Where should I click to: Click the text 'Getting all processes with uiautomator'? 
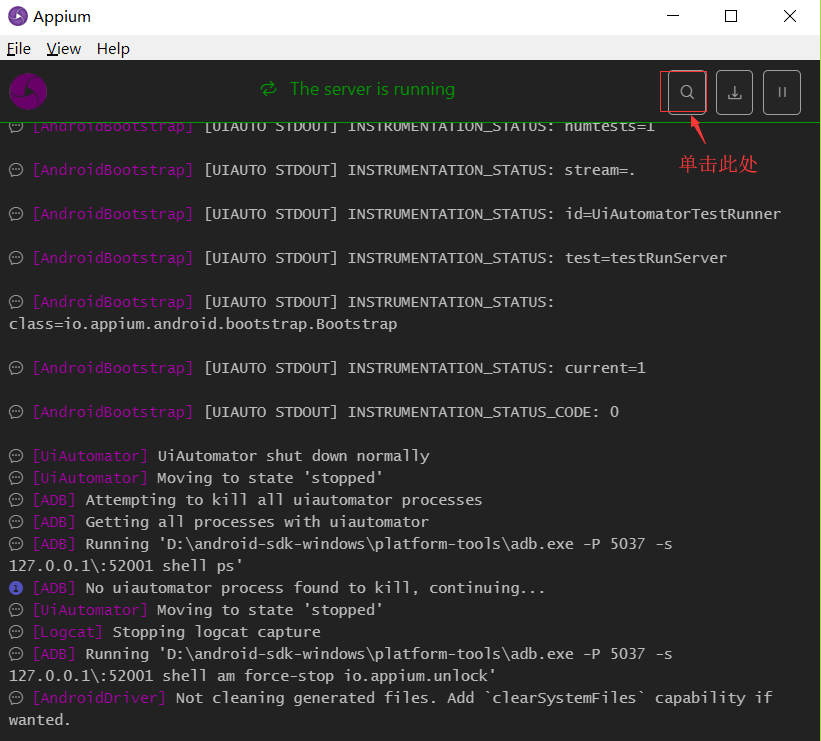pyautogui.click(x=257, y=522)
